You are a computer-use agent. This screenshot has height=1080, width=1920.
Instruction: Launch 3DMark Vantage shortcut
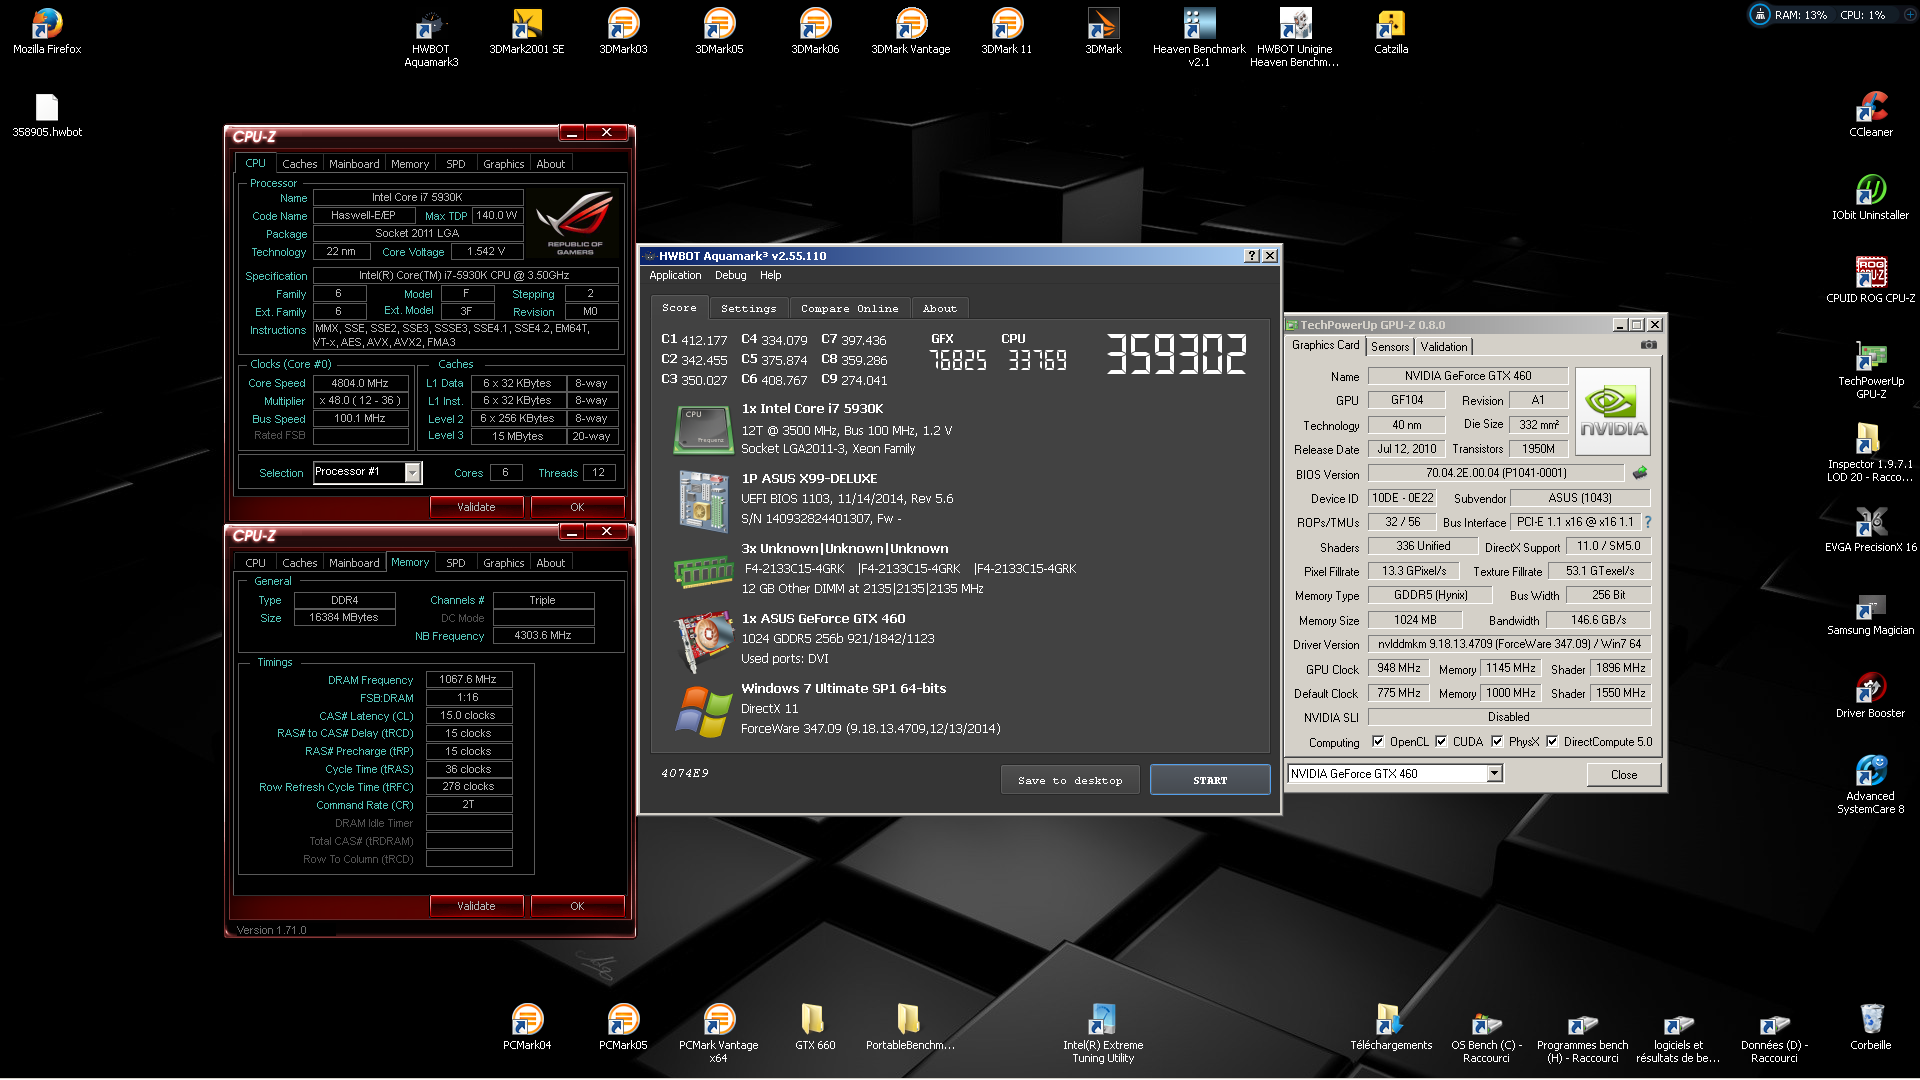[911, 31]
